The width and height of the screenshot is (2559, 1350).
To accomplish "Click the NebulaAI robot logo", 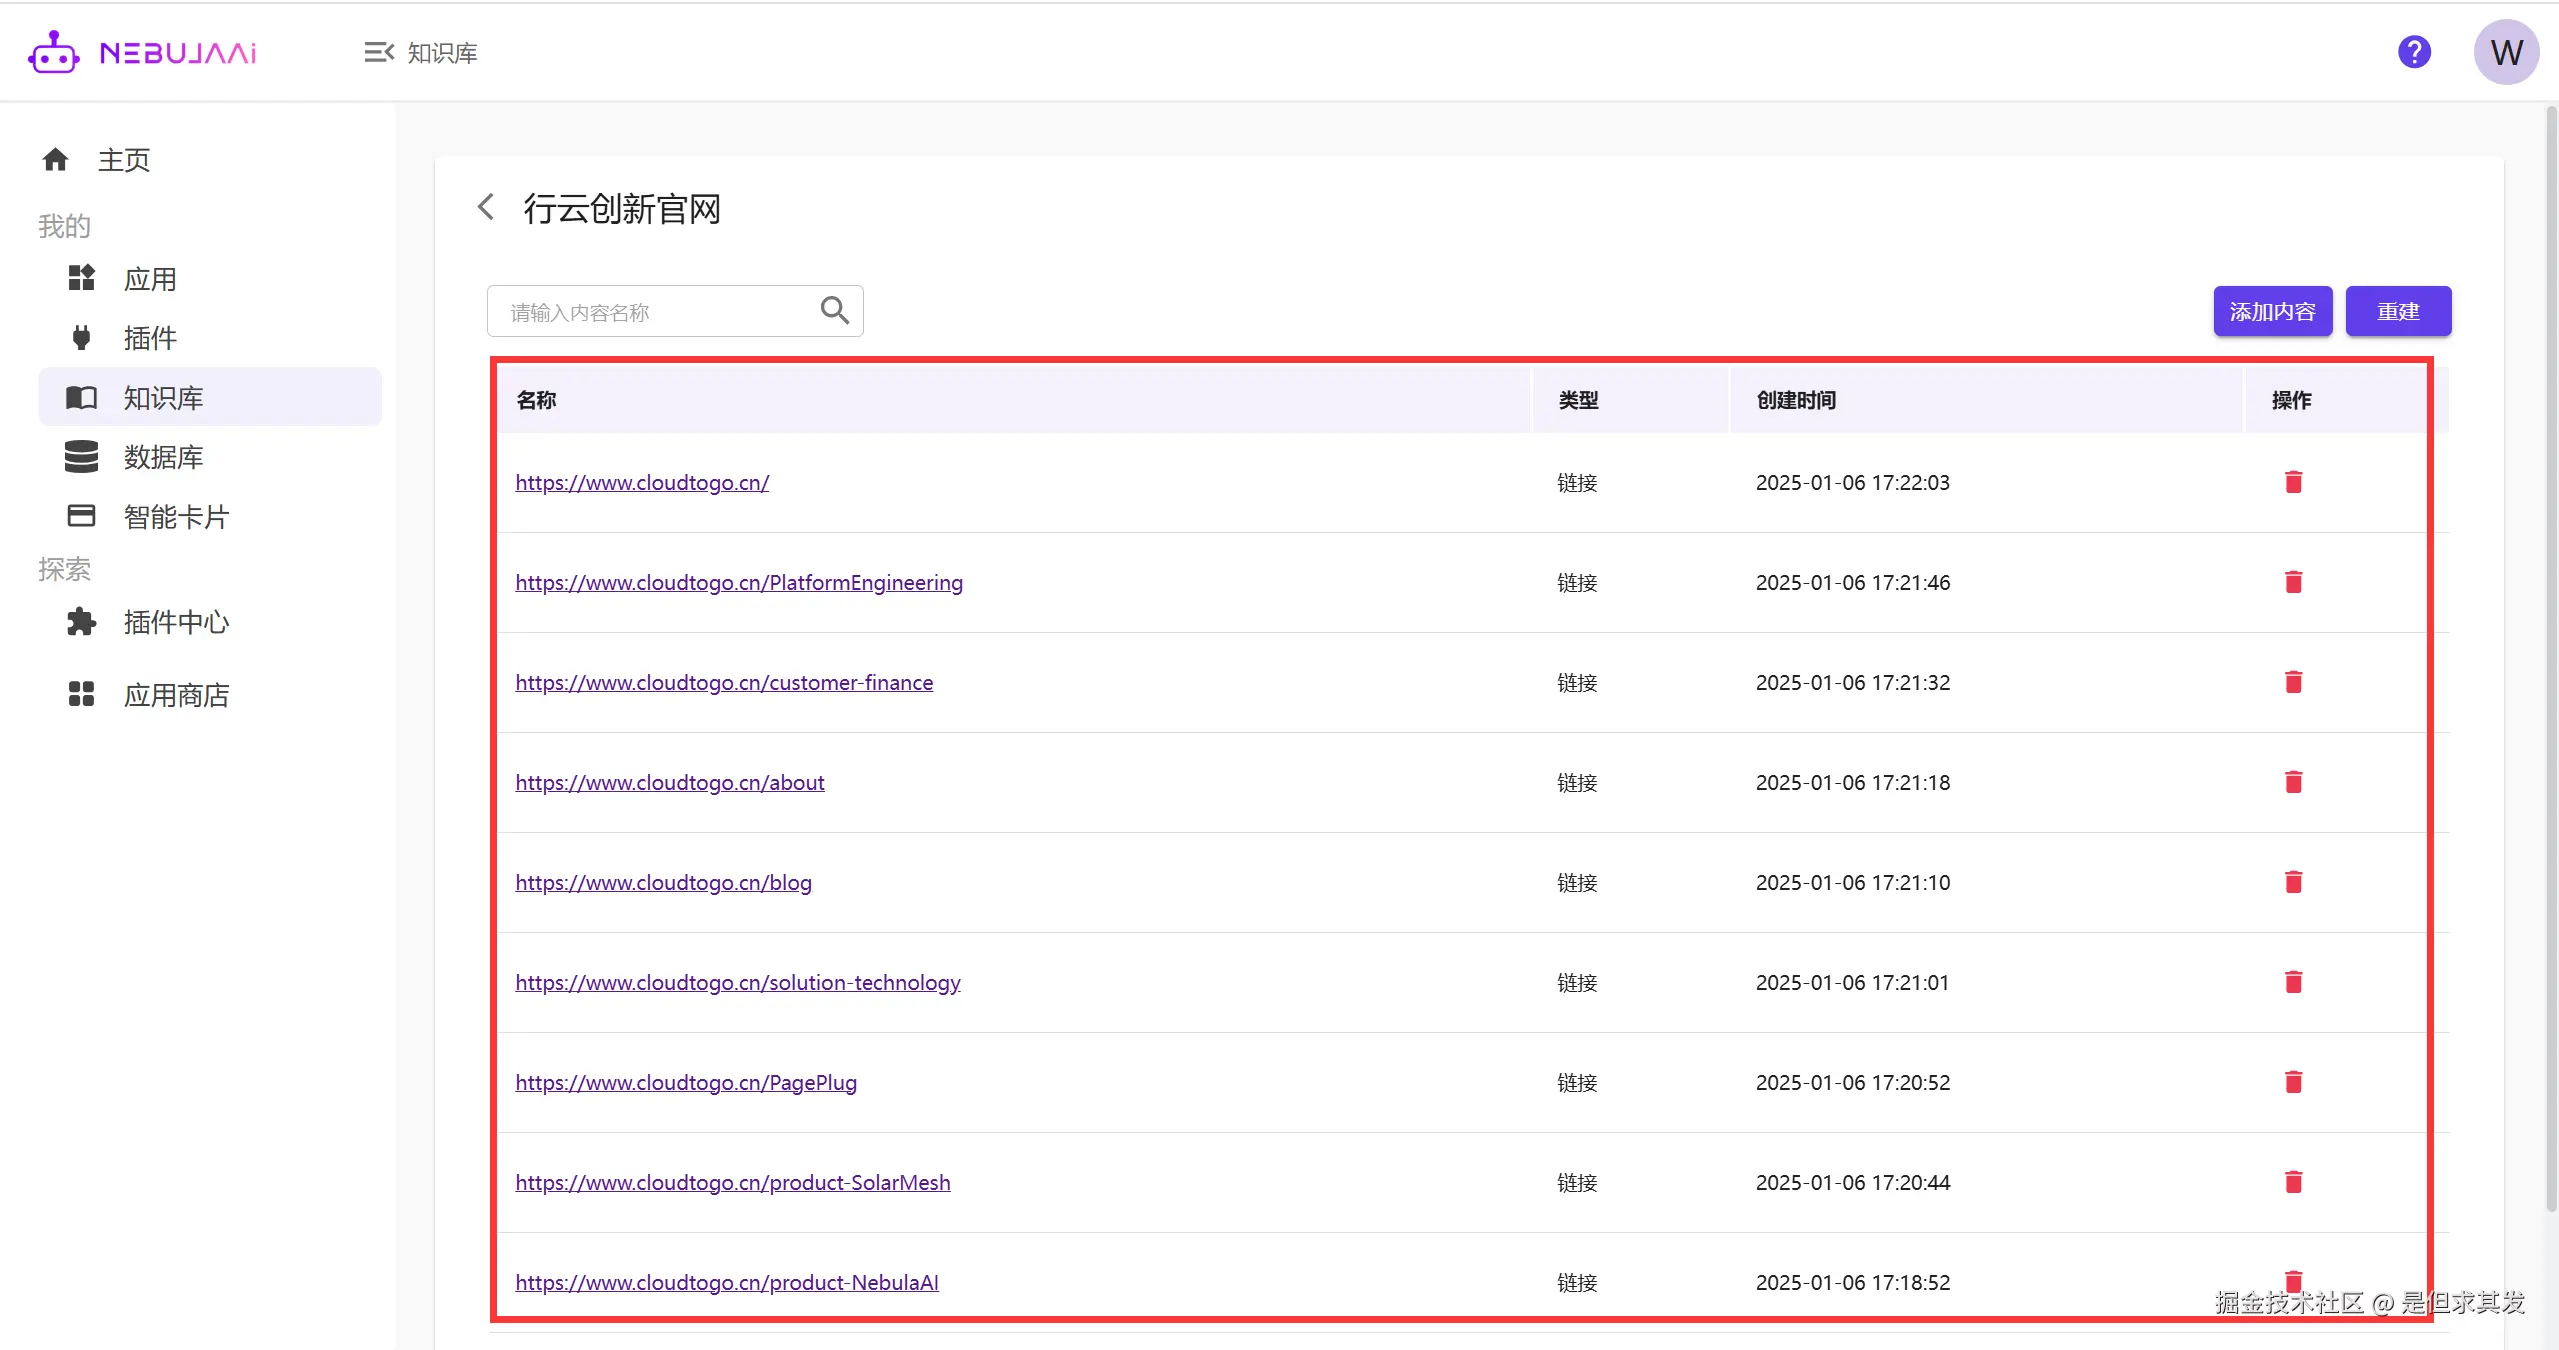I will click(x=53, y=52).
